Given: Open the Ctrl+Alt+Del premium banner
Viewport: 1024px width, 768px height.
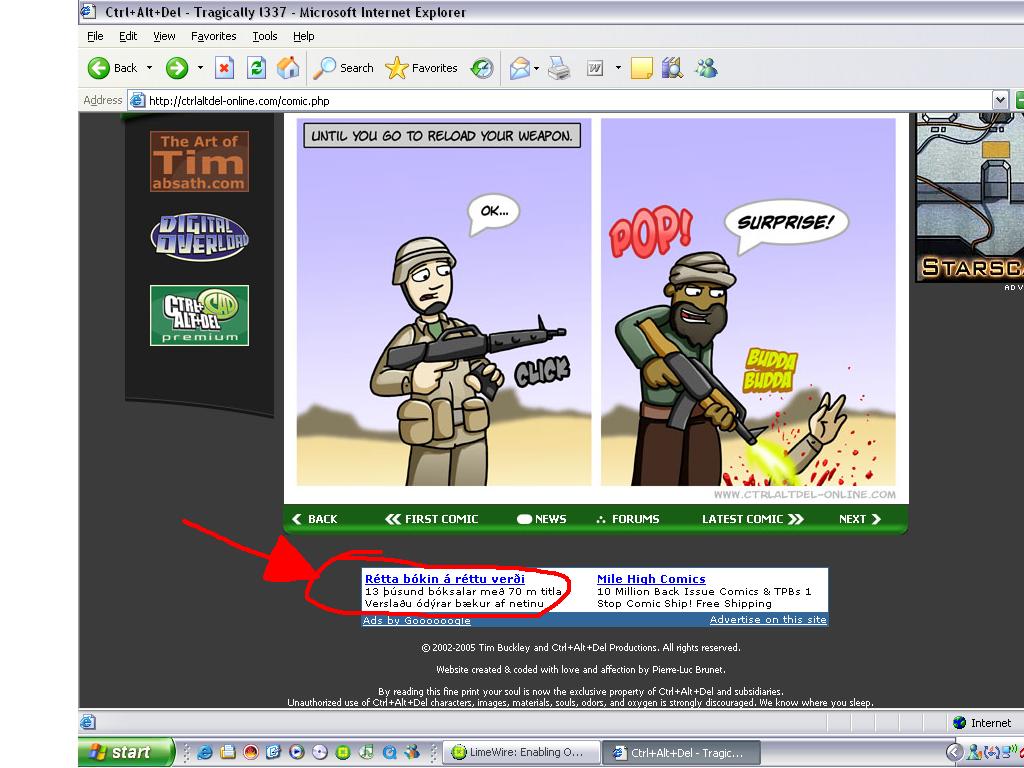Looking at the screenshot, I should (x=199, y=315).
